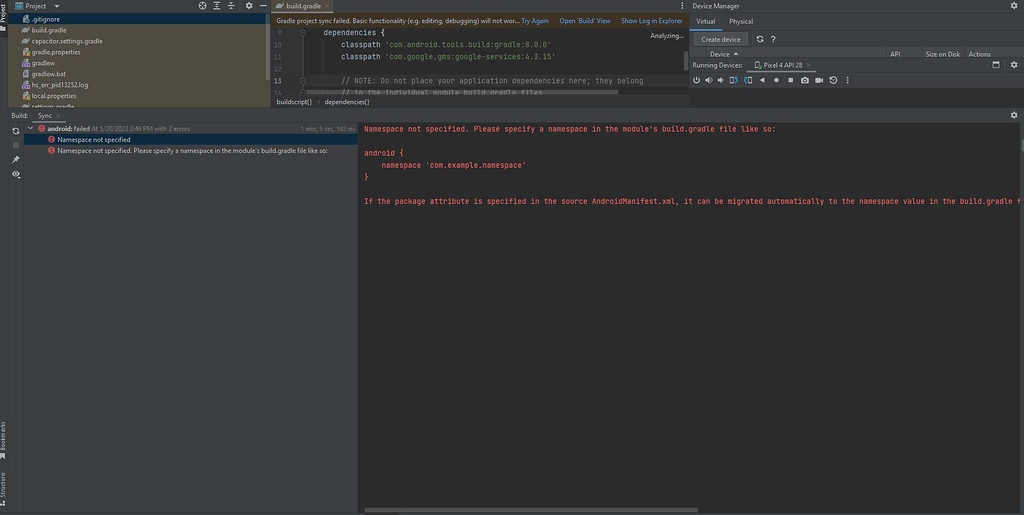Re-run Gradle sync in Build panel
Screen dimensions: 1024x515
[x=16, y=131]
